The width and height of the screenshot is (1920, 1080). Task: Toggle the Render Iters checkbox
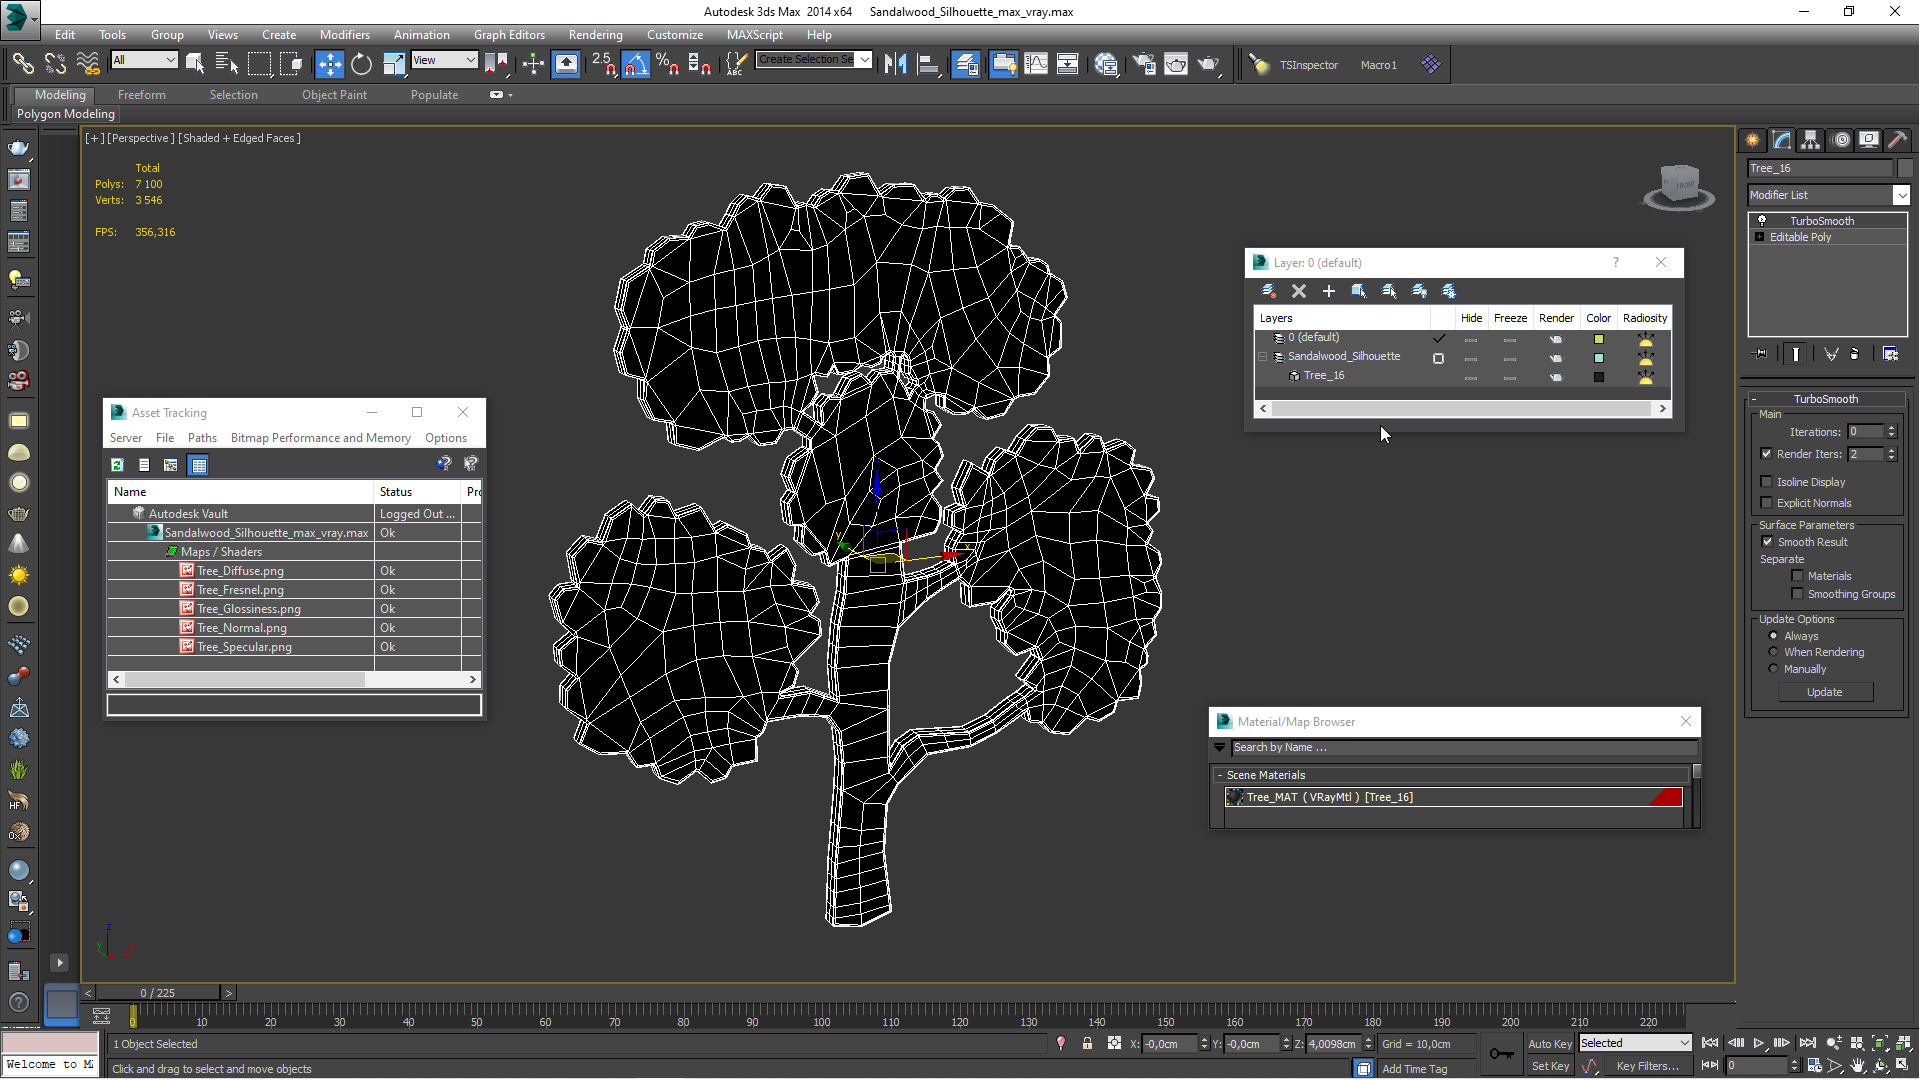point(1766,454)
